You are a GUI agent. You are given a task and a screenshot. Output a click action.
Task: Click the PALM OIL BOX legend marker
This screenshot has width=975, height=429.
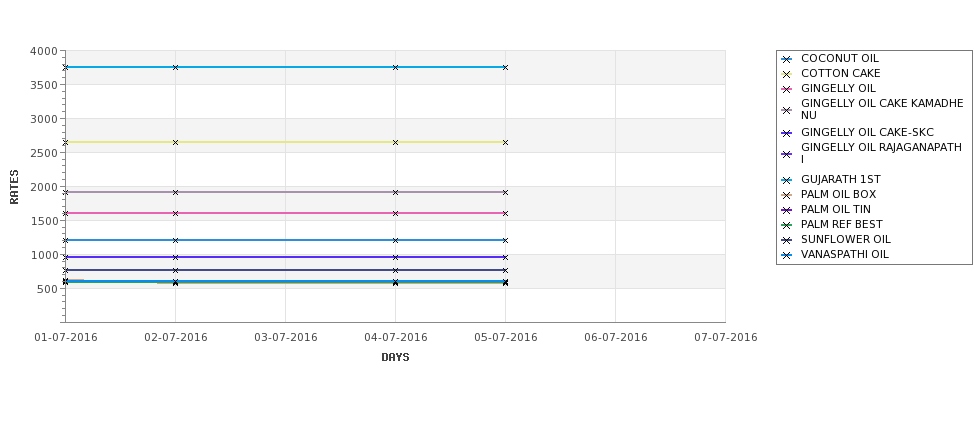pos(787,195)
